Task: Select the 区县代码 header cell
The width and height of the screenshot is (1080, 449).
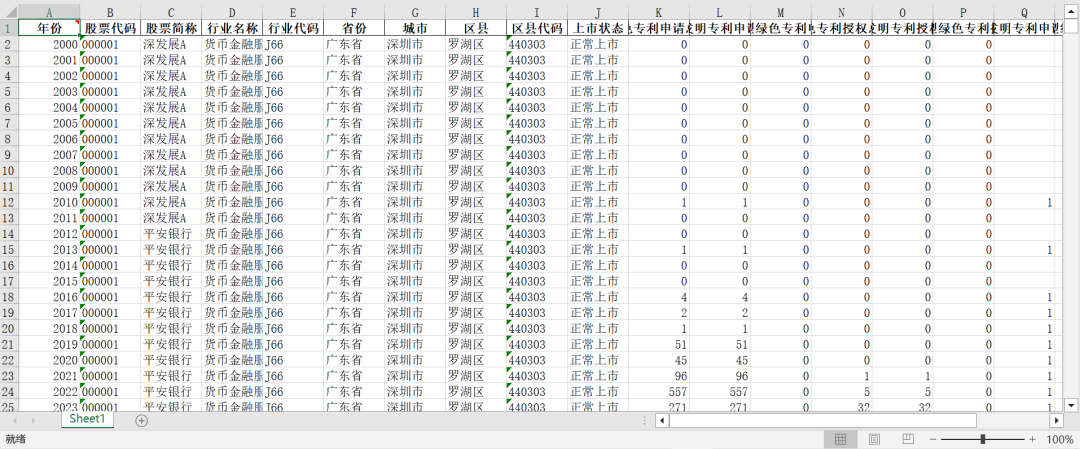Action: [537, 28]
